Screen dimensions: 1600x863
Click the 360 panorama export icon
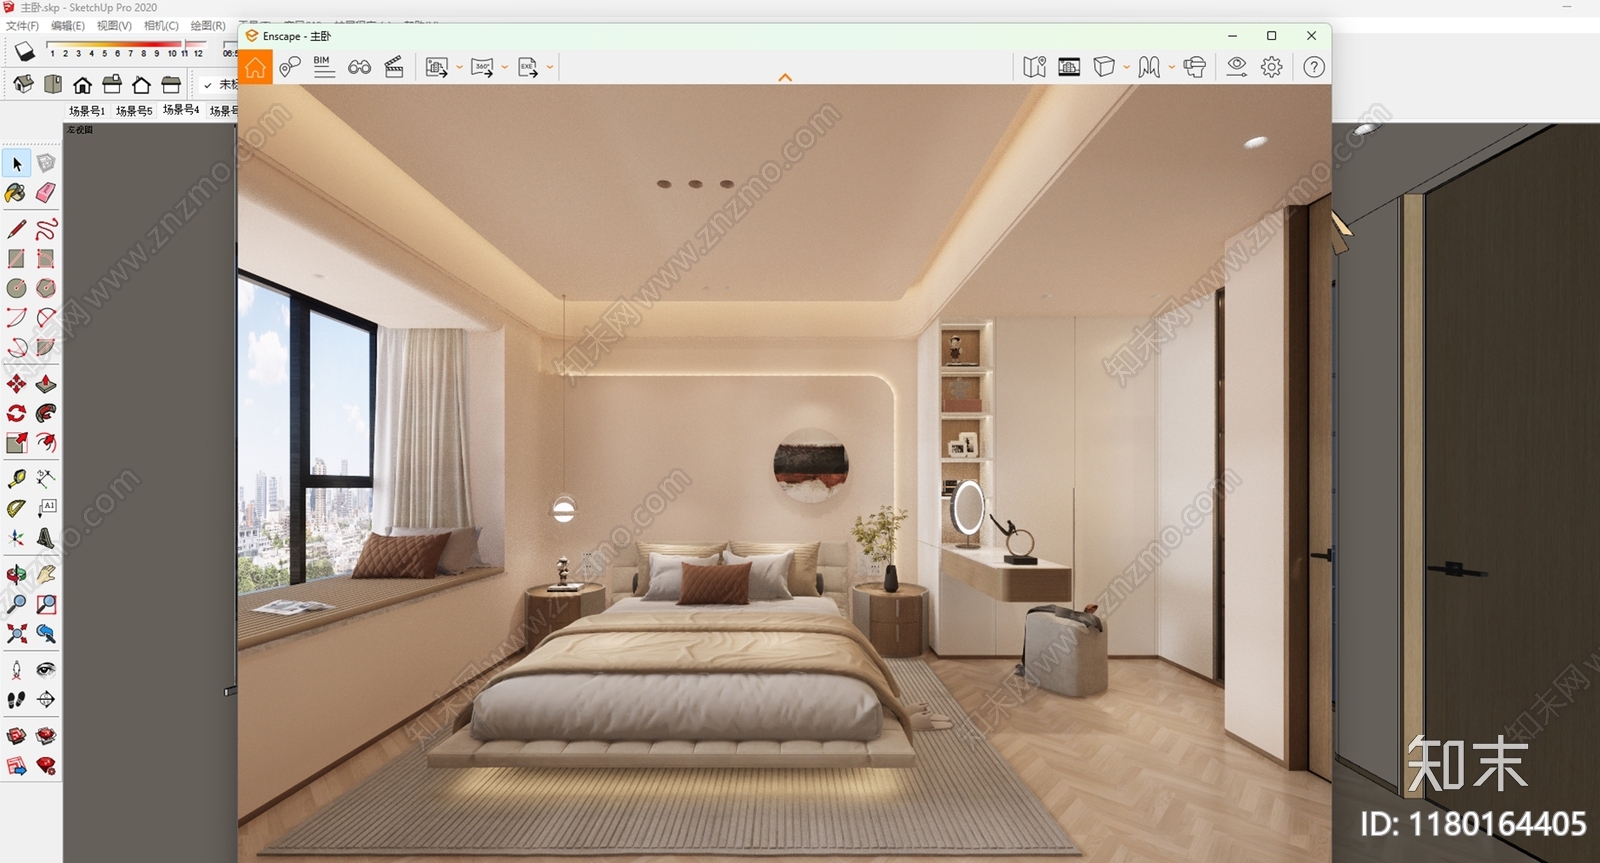click(482, 67)
